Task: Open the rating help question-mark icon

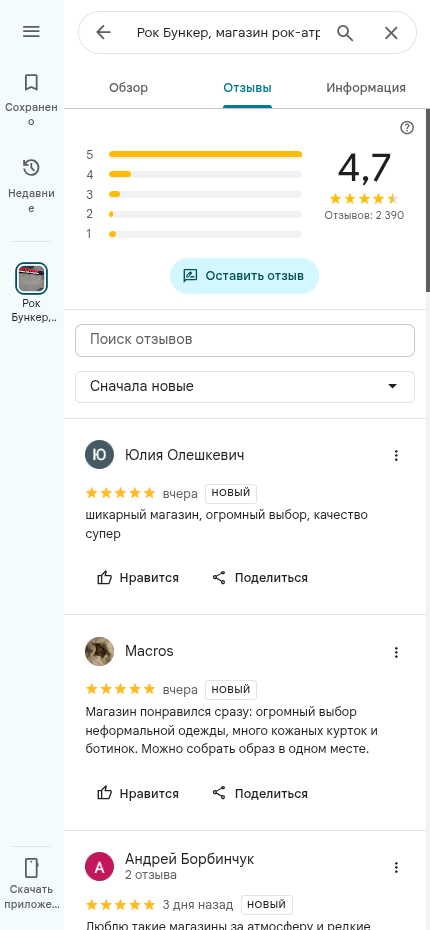Action: 407,128
